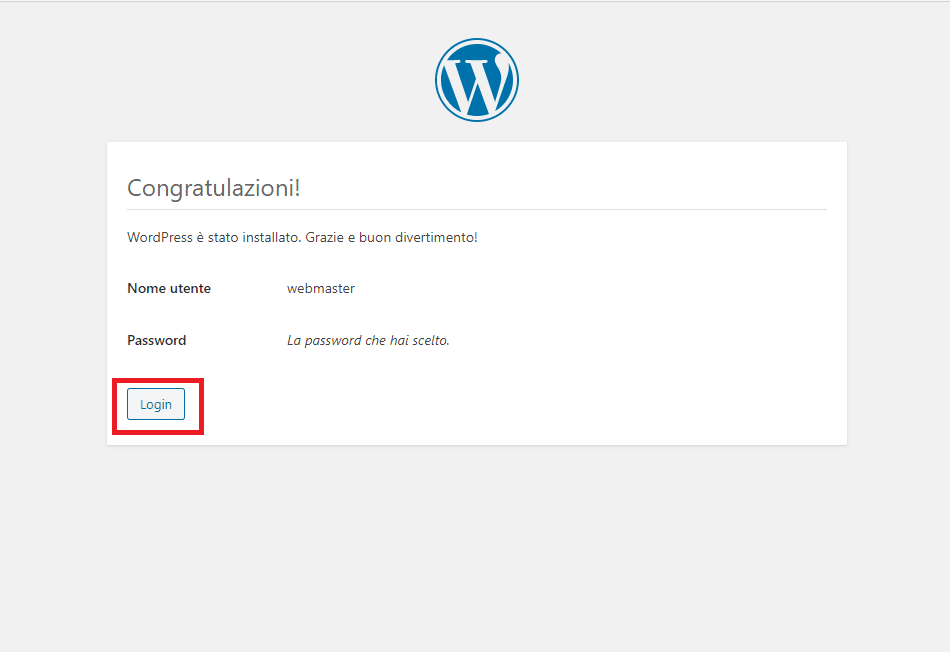Screen dimensions: 950x652
Task: Click the 'Password' label
Action: [x=156, y=341]
